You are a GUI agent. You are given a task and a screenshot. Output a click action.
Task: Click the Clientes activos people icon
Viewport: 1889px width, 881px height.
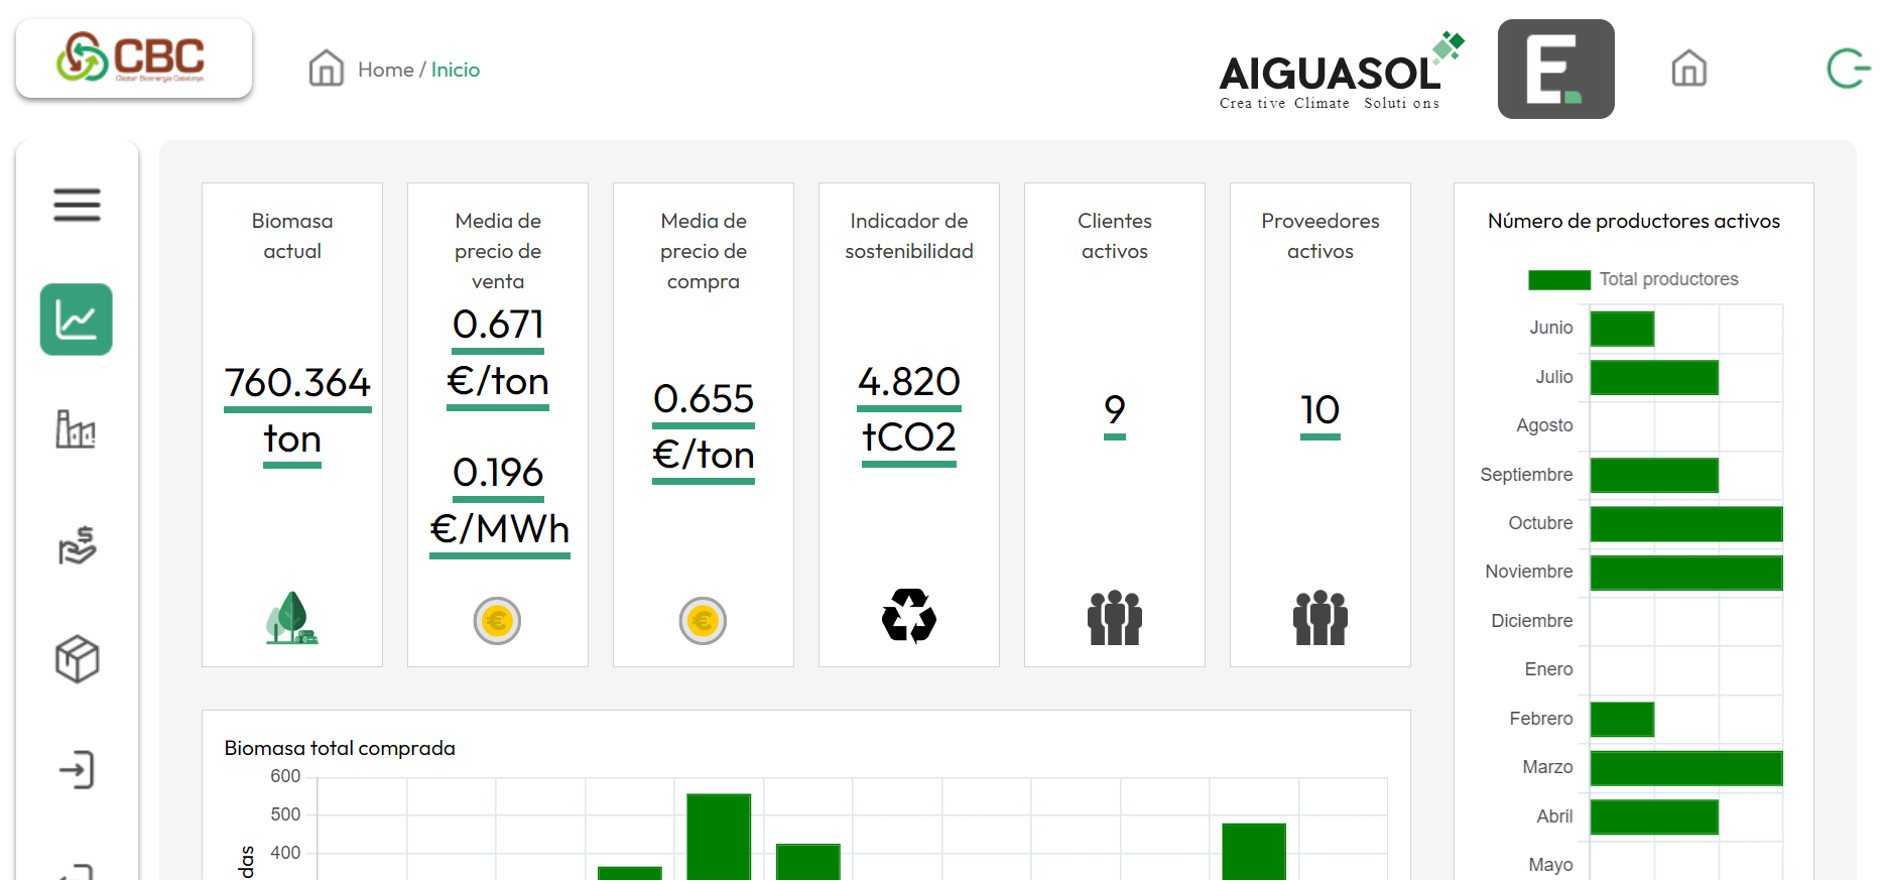point(1114,618)
